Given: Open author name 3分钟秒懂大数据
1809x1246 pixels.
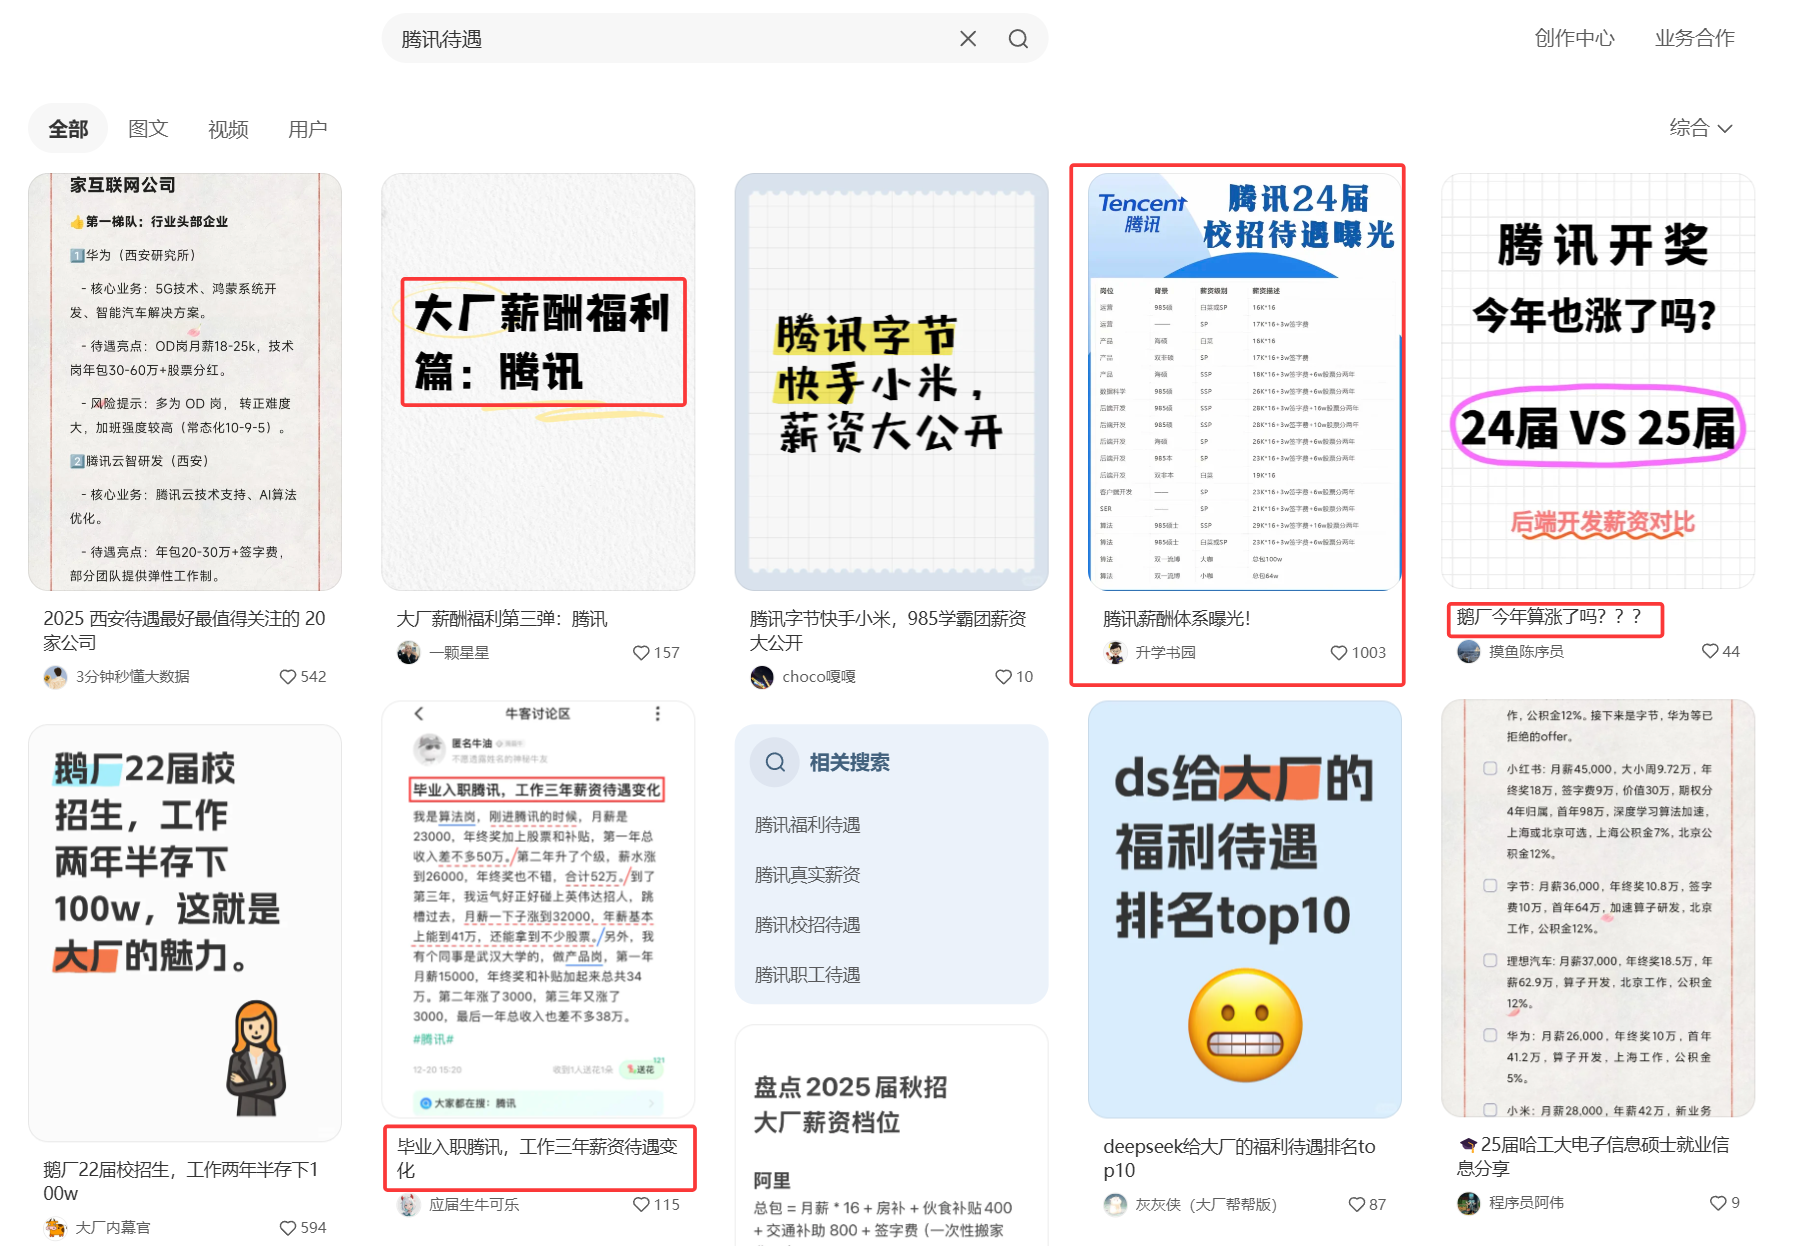Looking at the screenshot, I should point(132,677).
